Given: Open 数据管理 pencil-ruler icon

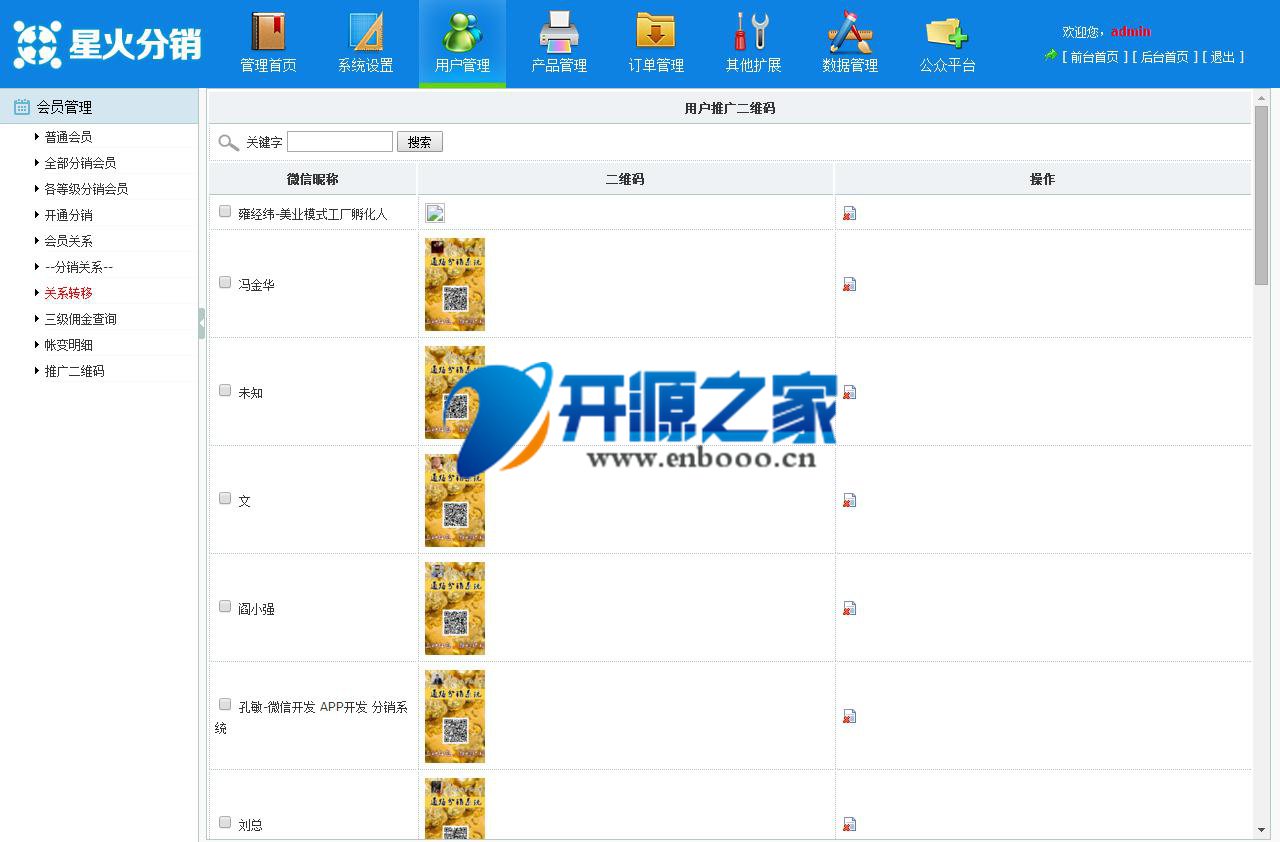Looking at the screenshot, I should coord(850,32).
